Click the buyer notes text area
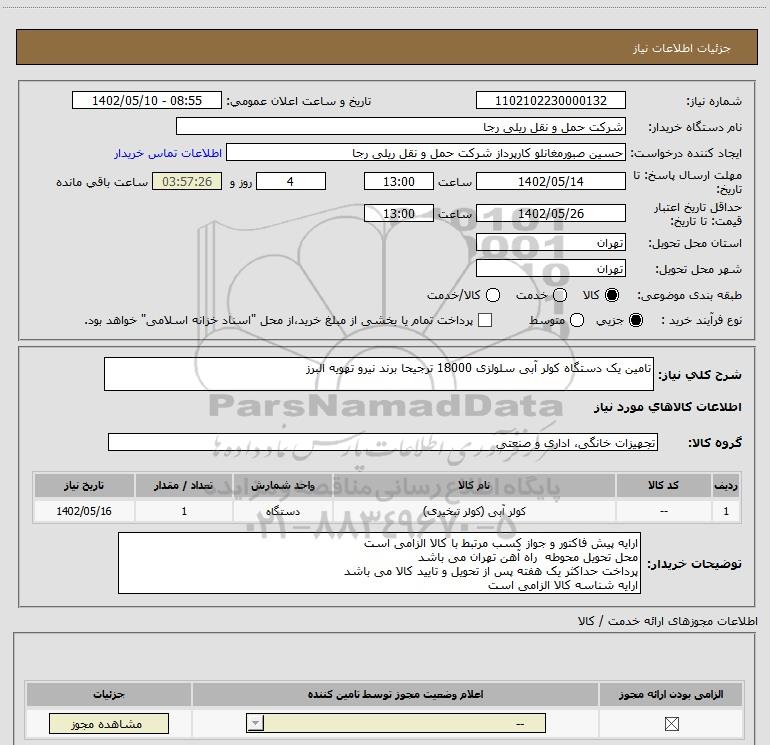770x745 pixels. (379, 563)
